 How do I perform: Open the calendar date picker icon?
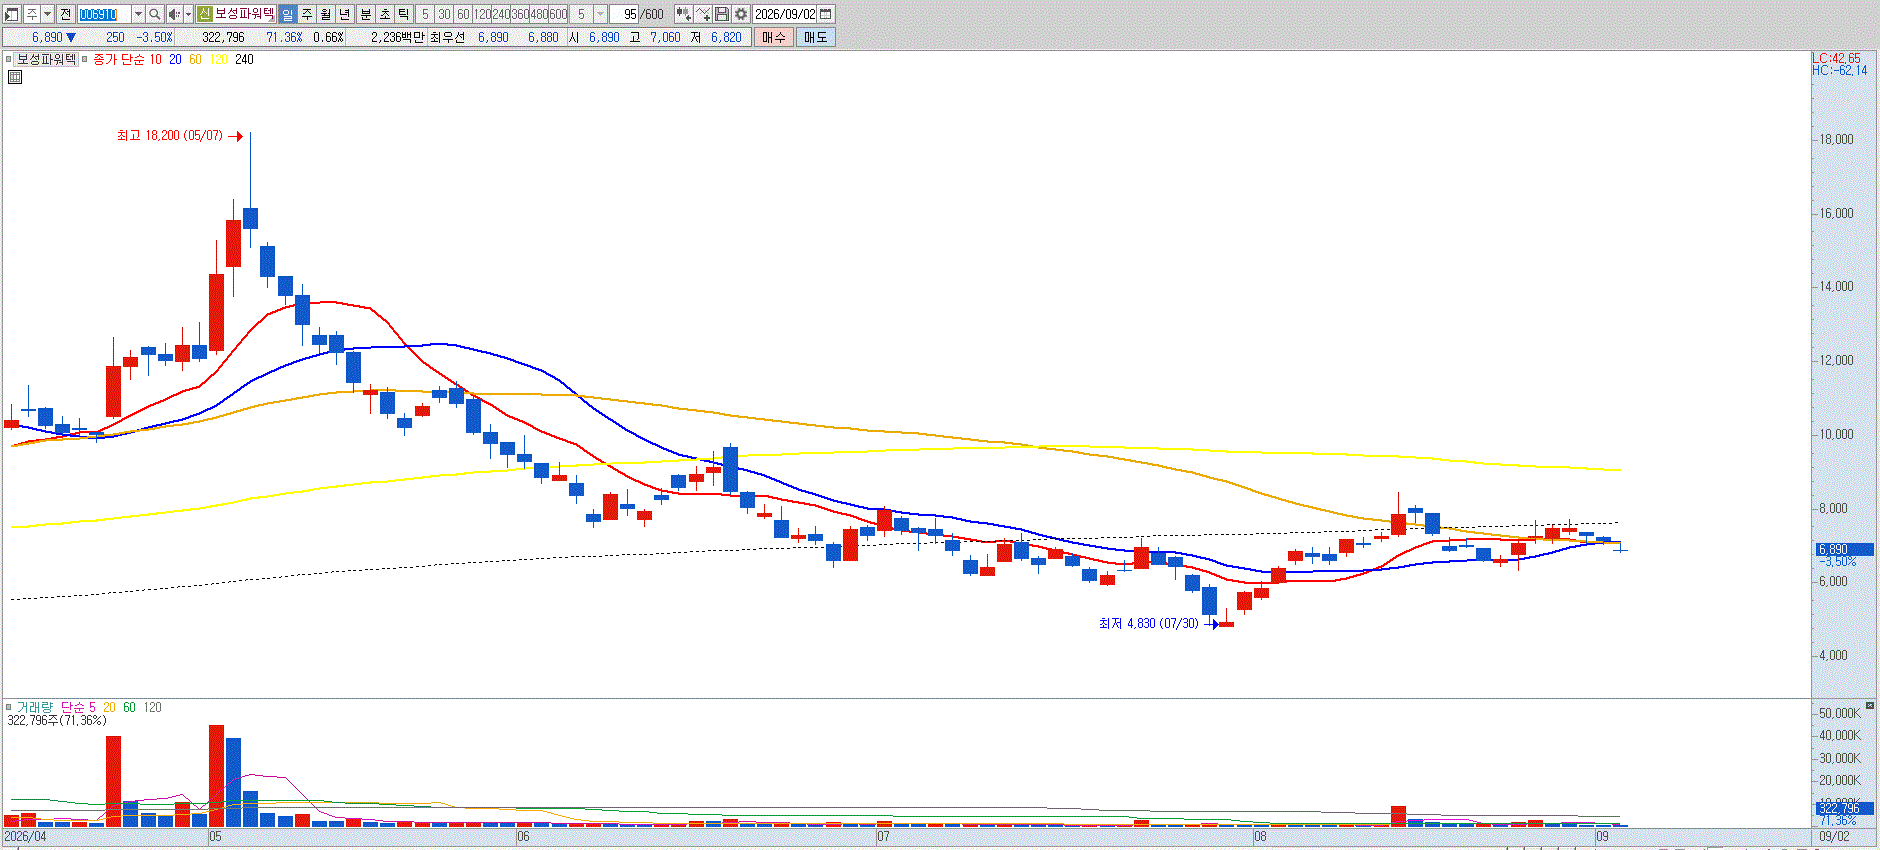click(x=826, y=14)
